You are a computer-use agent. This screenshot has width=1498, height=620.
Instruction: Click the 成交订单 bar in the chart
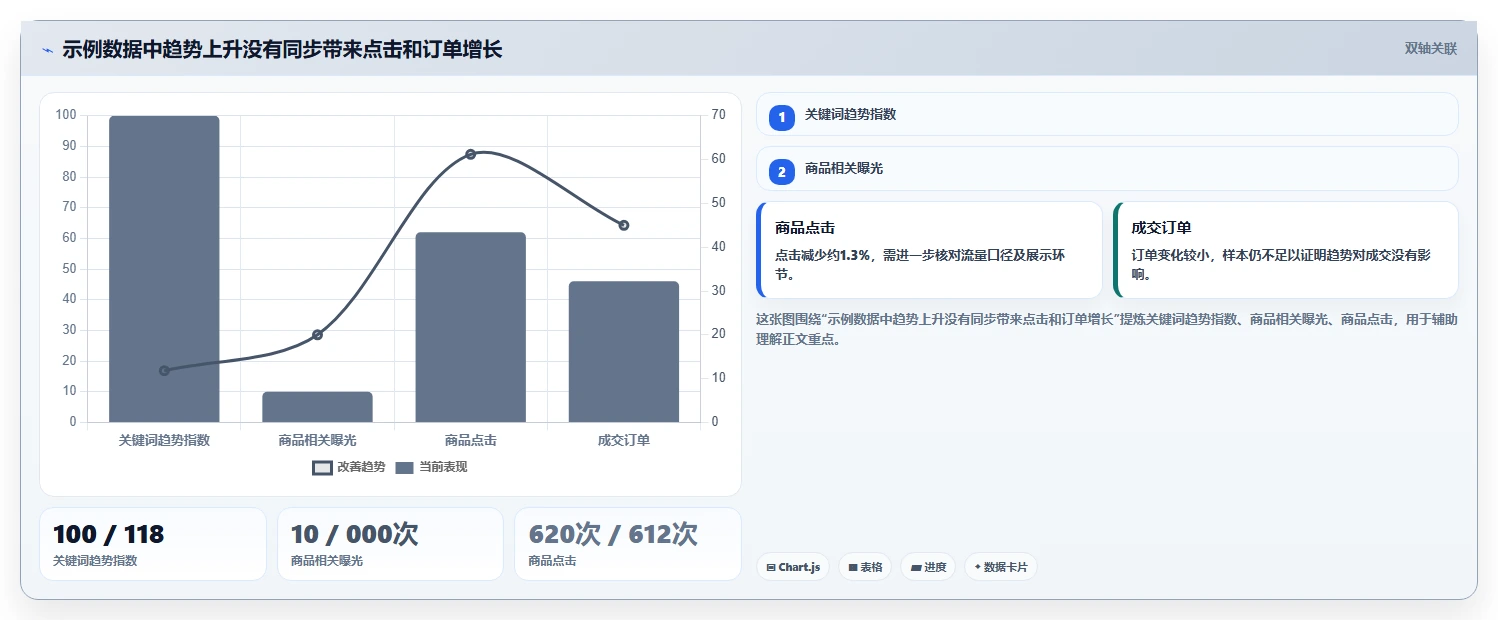click(x=624, y=352)
